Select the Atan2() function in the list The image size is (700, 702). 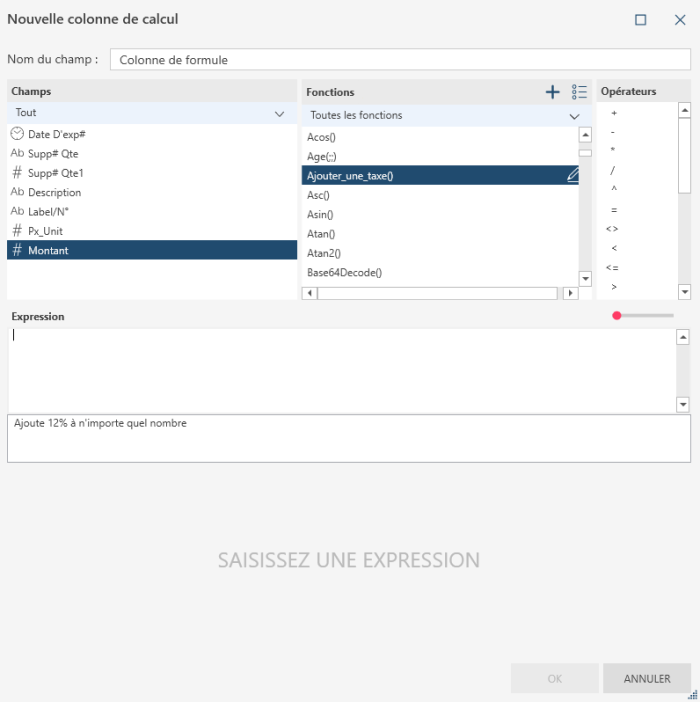pyautogui.click(x=324, y=253)
